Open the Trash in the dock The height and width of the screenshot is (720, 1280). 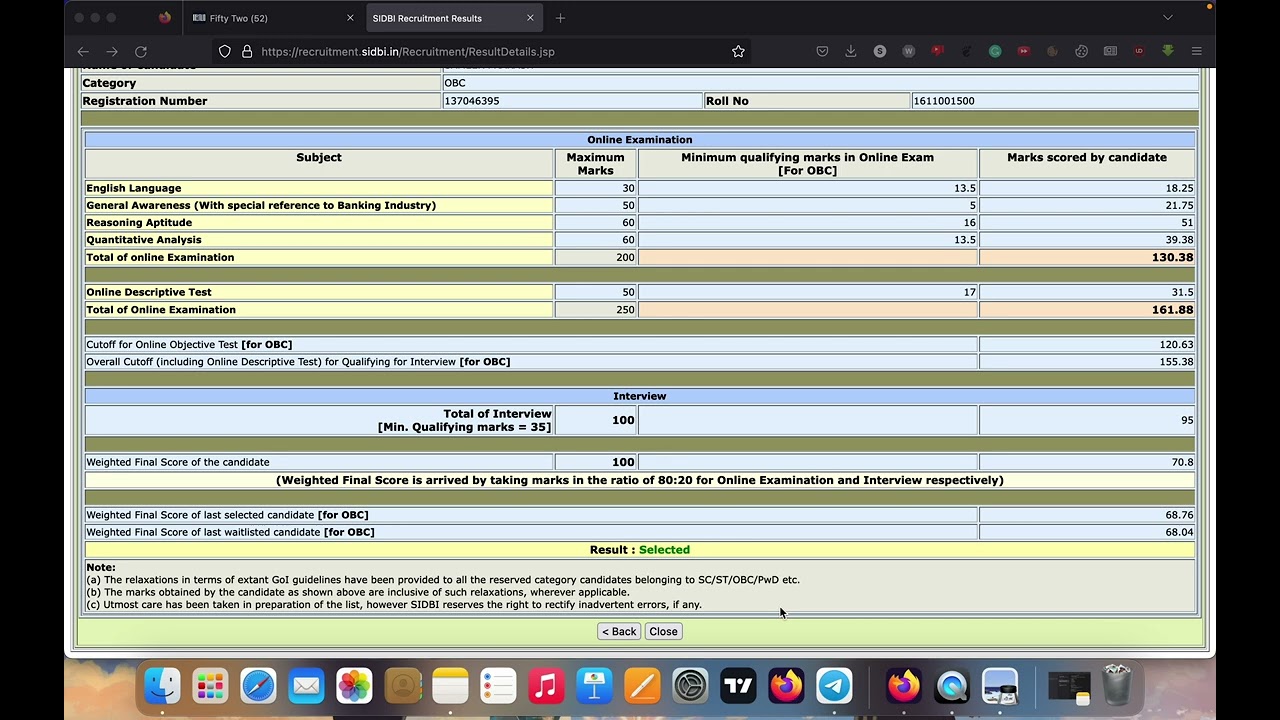pyautogui.click(x=1117, y=686)
